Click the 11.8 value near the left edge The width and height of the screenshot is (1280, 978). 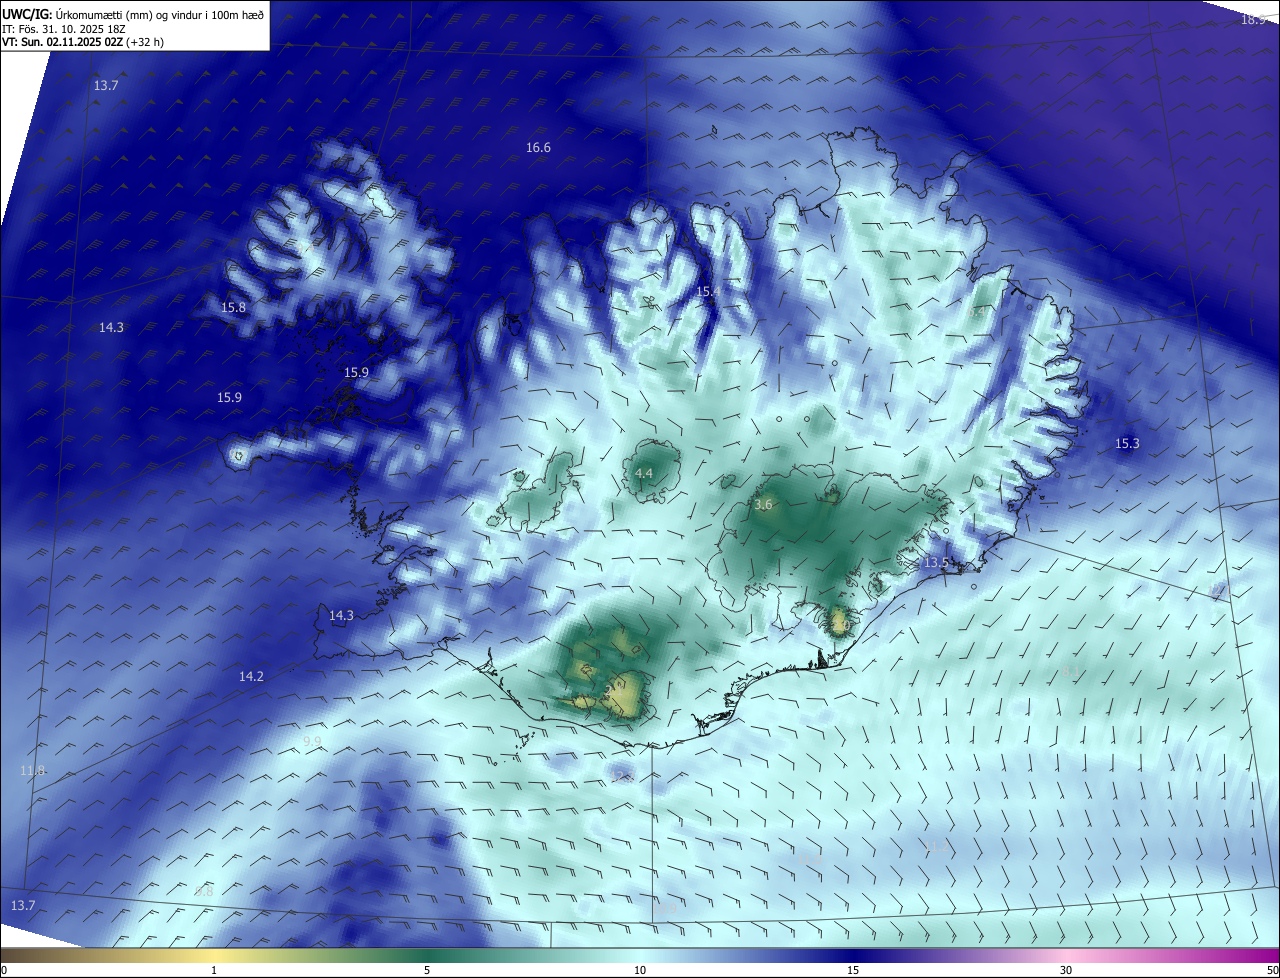click(32, 770)
